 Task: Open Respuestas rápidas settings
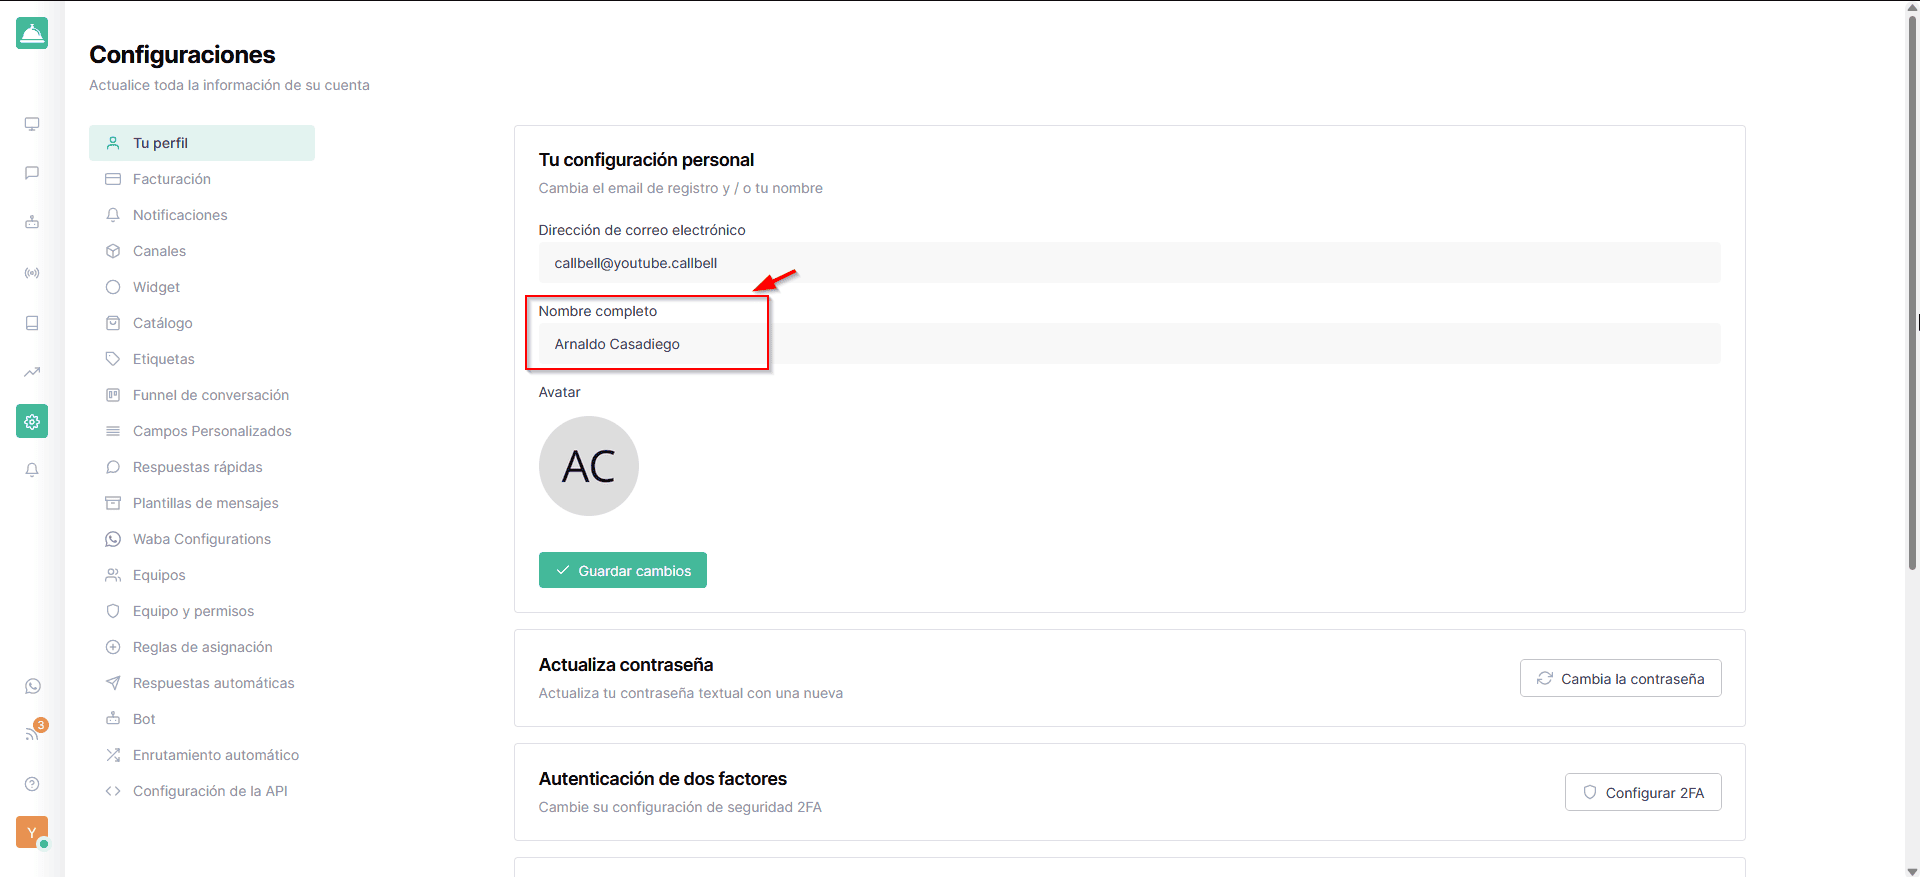pos(197,467)
